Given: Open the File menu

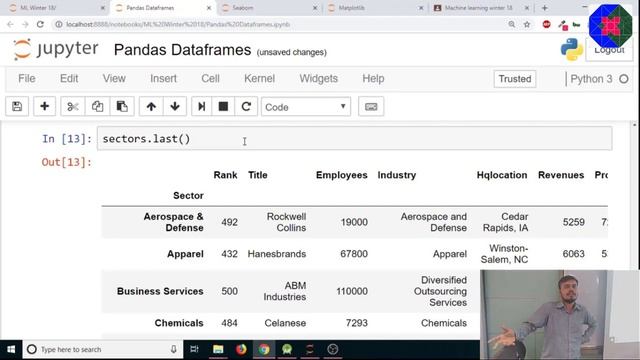Looking at the screenshot, I should tap(27, 78).
